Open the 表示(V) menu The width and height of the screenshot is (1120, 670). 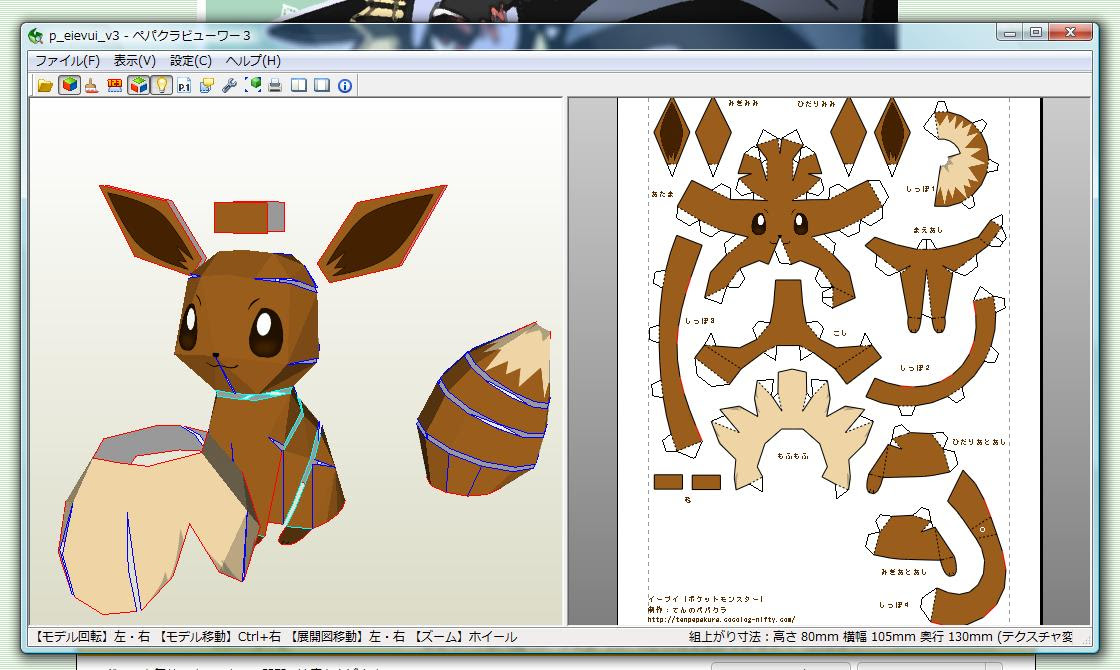click(134, 61)
